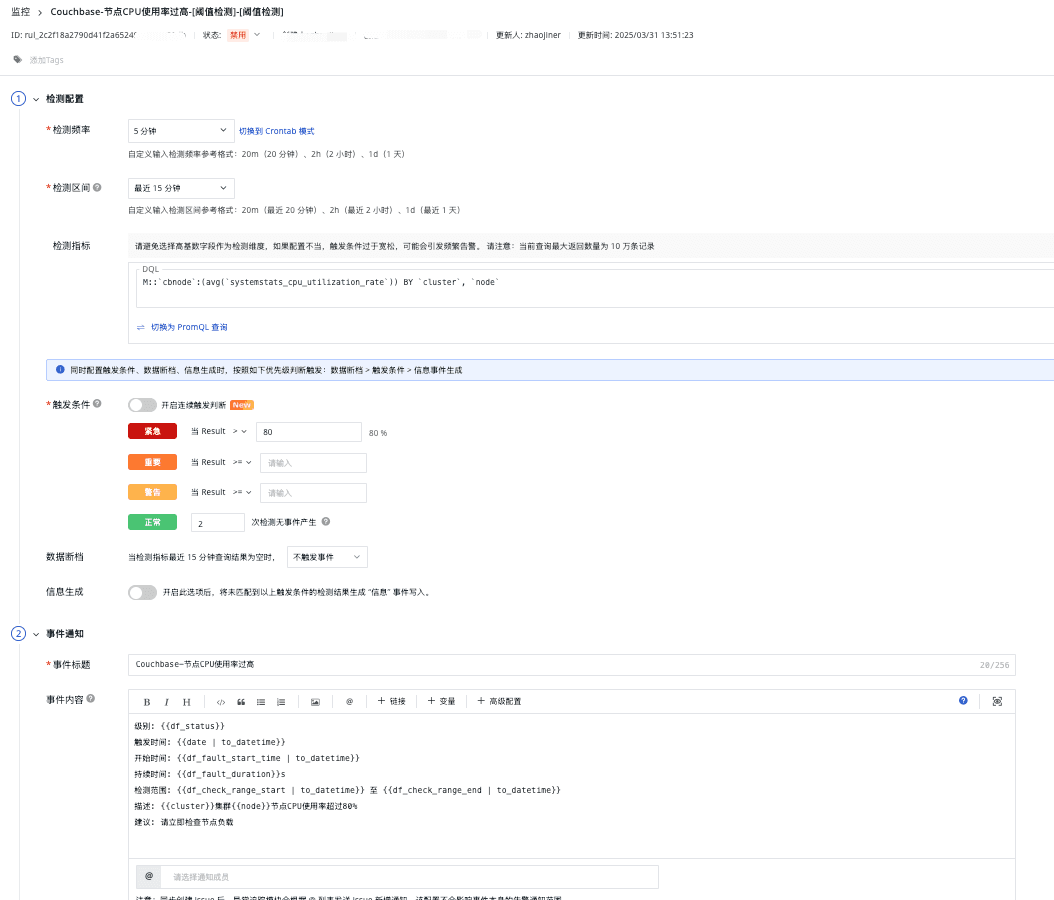Click the help icon next to 检测区间

(97, 188)
